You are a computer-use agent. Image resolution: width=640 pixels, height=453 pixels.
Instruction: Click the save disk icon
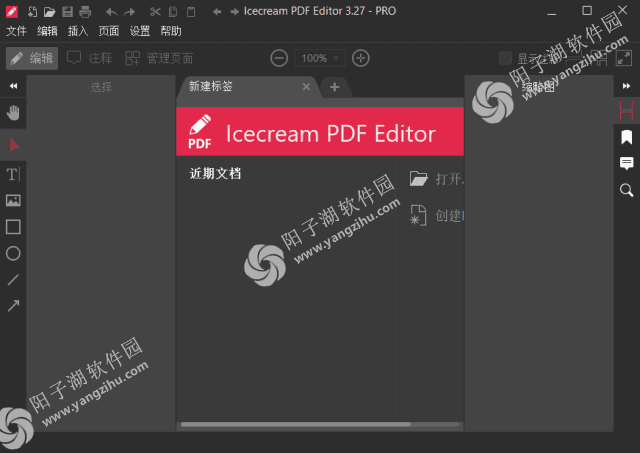[67, 11]
